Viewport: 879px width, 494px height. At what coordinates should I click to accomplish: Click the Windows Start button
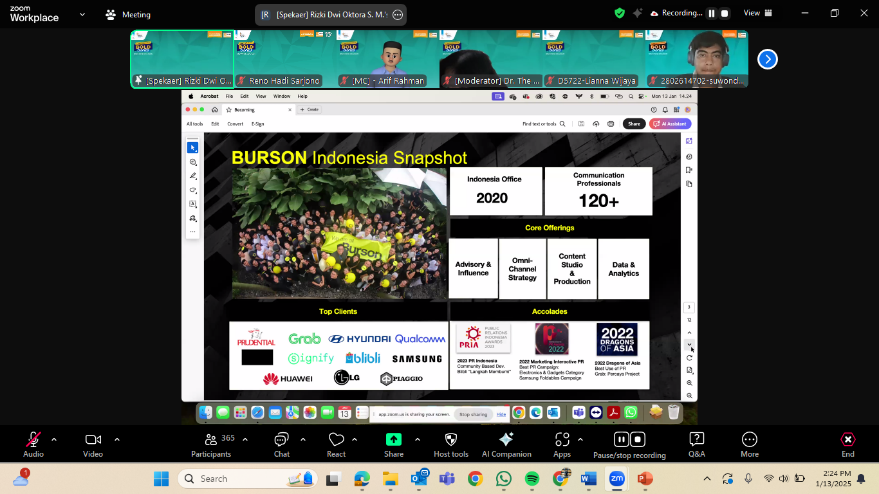click(161, 478)
